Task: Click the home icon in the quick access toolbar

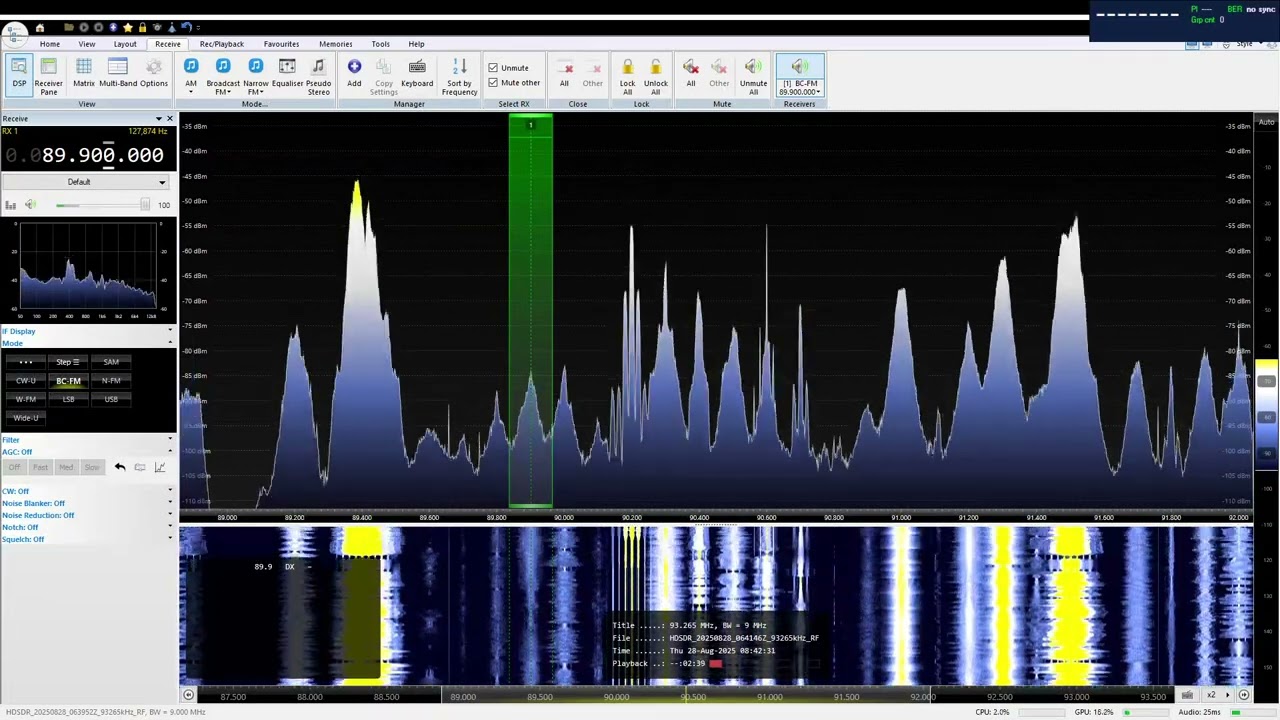Action: point(40,27)
